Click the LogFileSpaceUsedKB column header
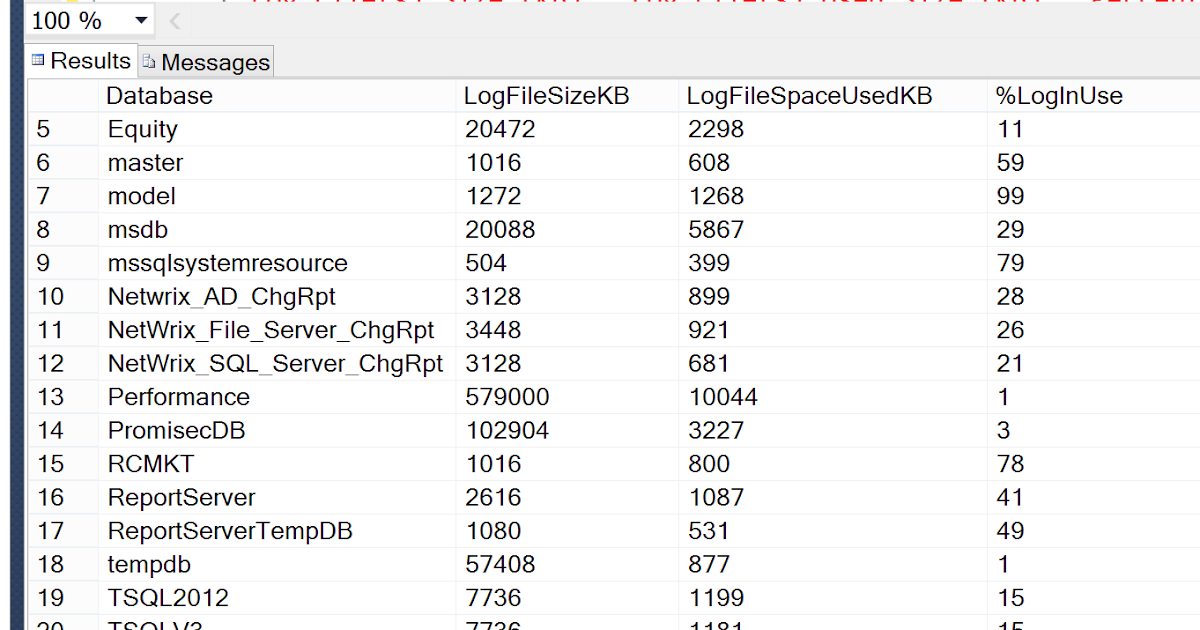This screenshot has height=630, width=1200. pyautogui.click(x=808, y=95)
